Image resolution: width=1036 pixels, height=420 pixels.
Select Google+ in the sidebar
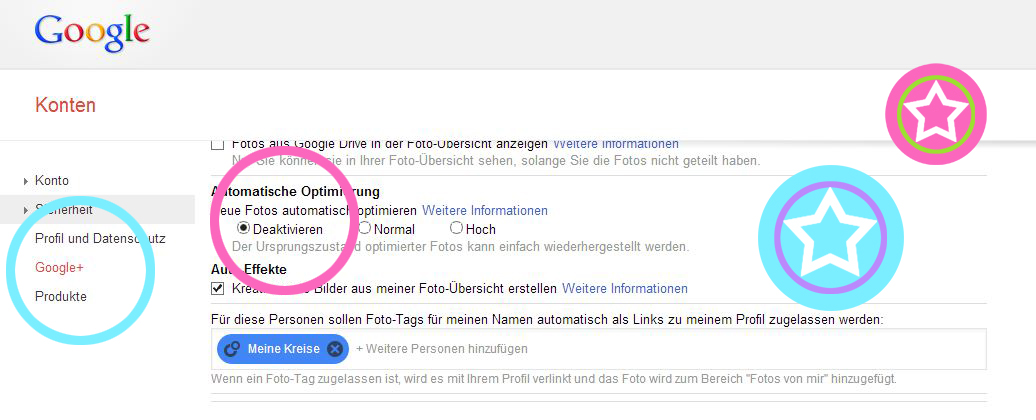pyautogui.click(x=59, y=267)
